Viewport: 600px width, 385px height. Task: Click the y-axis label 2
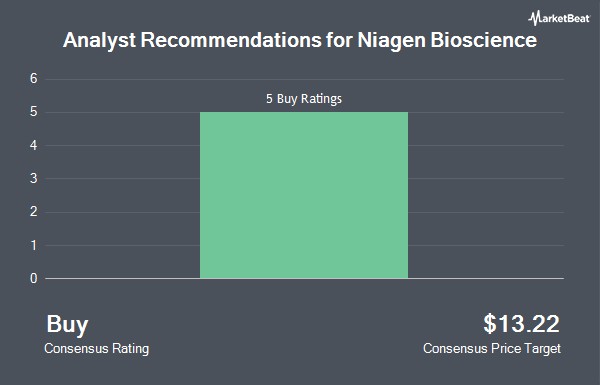34,212
